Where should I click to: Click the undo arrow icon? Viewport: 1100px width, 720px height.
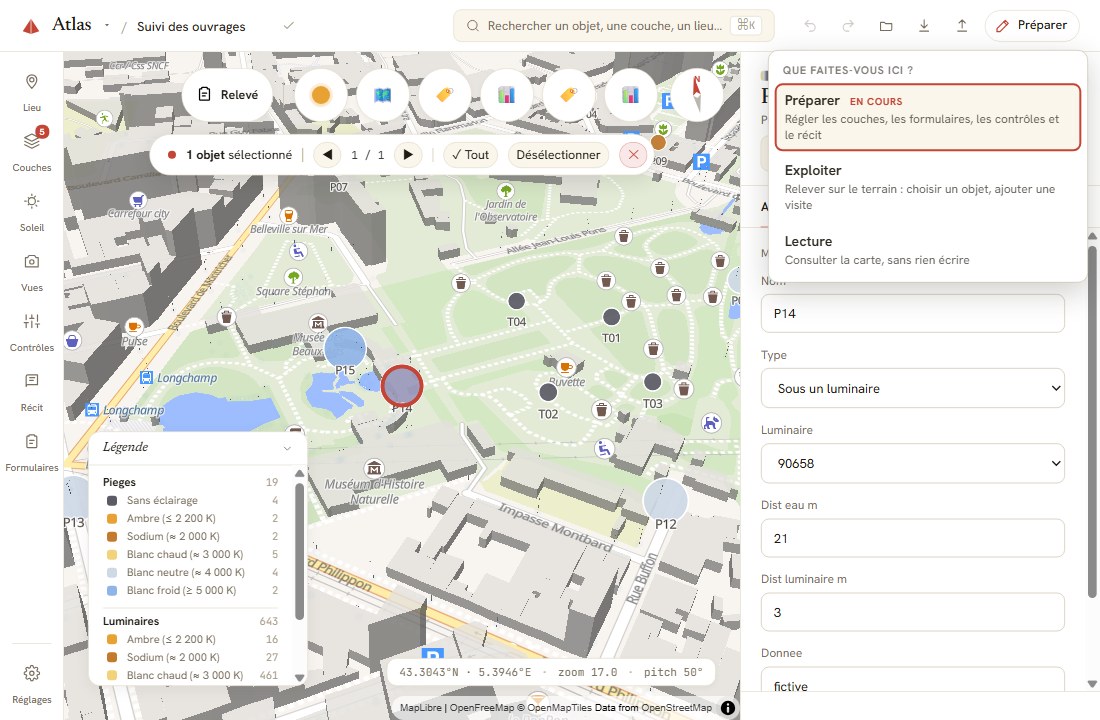coord(810,26)
